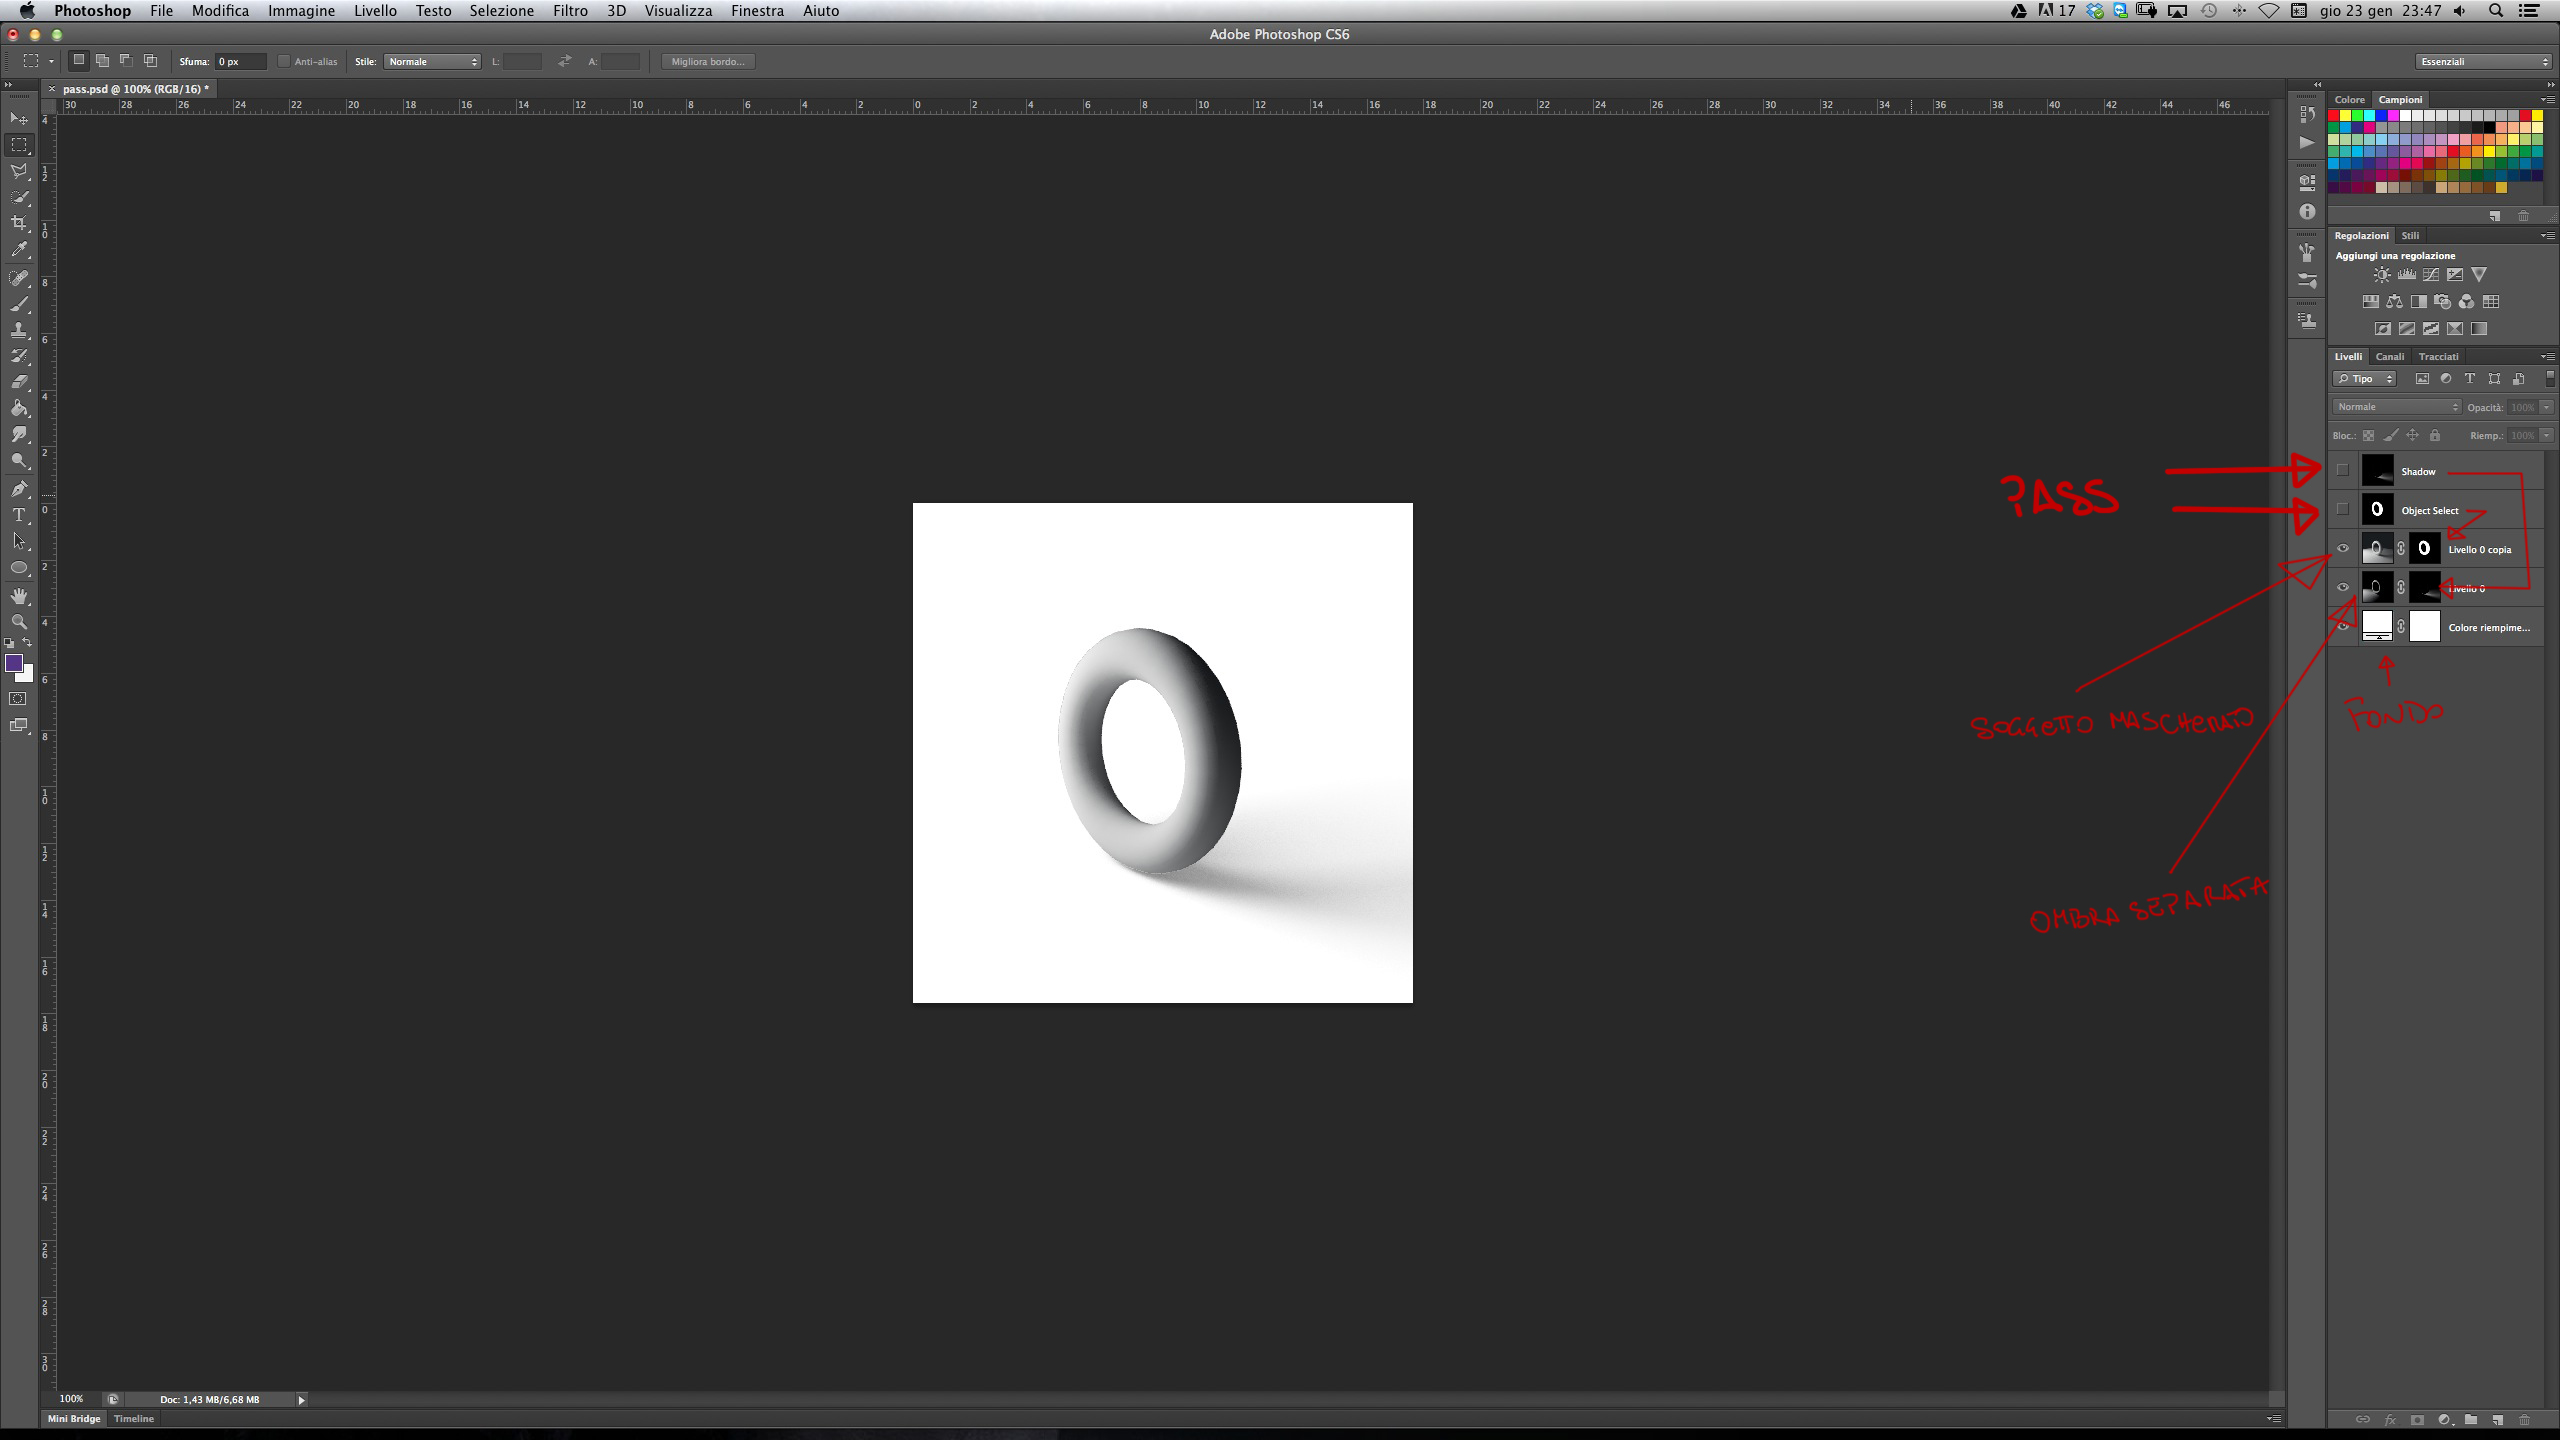Select the Horizontal Type tool
Image resolution: width=2560 pixels, height=1440 pixels.
coord(19,515)
